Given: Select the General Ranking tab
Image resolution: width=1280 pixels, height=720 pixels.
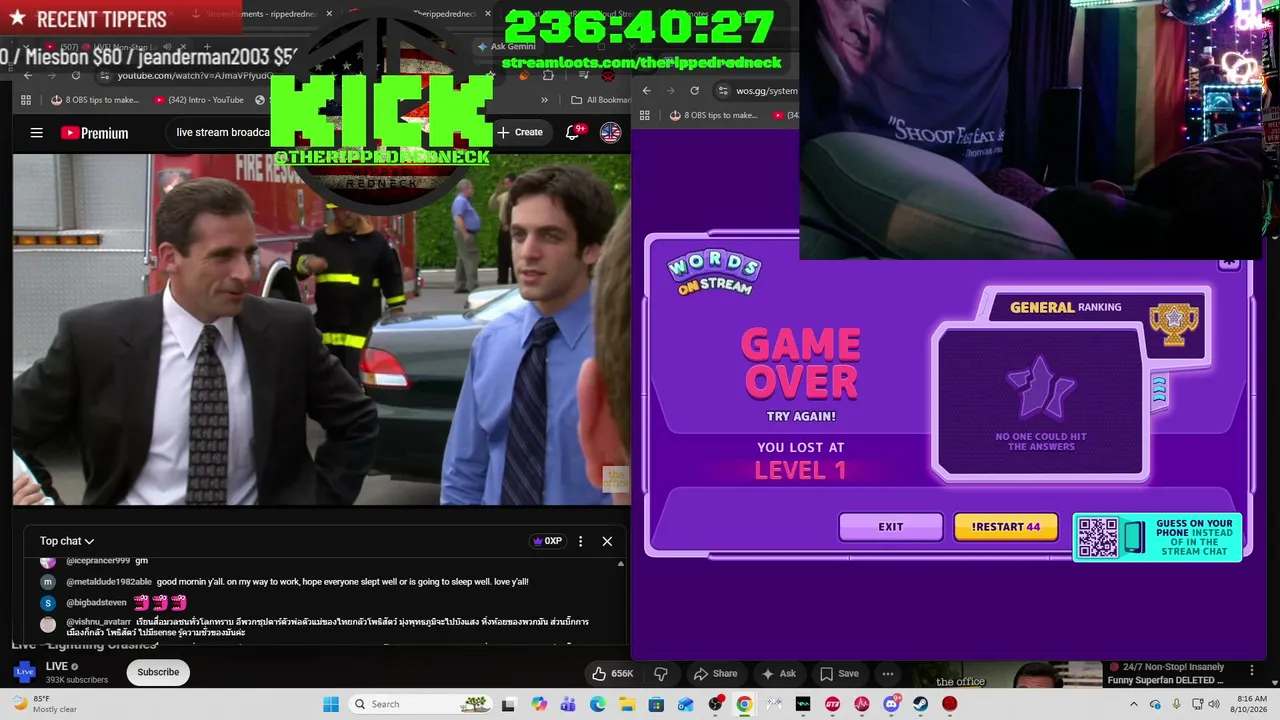Looking at the screenshot, I should 1065,307.
